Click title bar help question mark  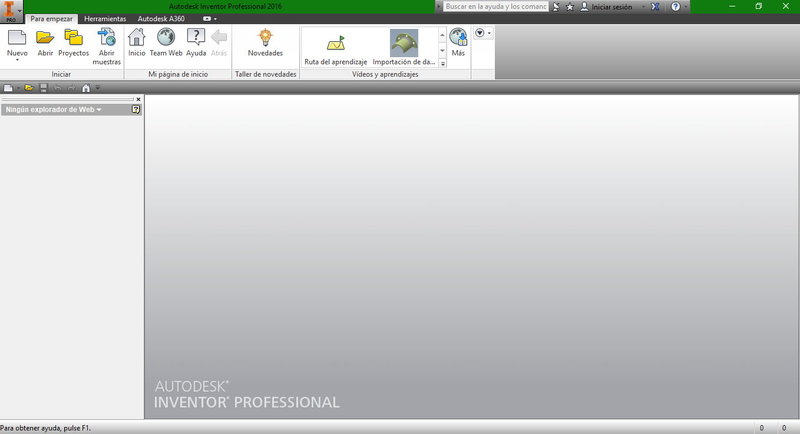pyautogui.click(x=675, y=7)
